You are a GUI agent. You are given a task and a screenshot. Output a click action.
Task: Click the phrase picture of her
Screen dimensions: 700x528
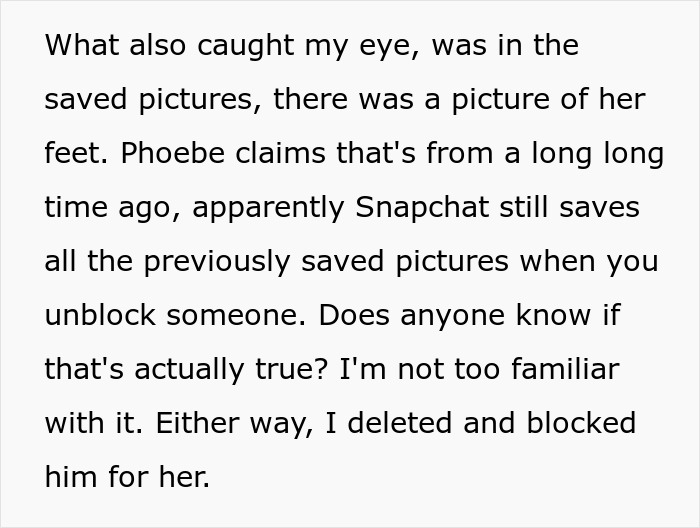(544, 101)
